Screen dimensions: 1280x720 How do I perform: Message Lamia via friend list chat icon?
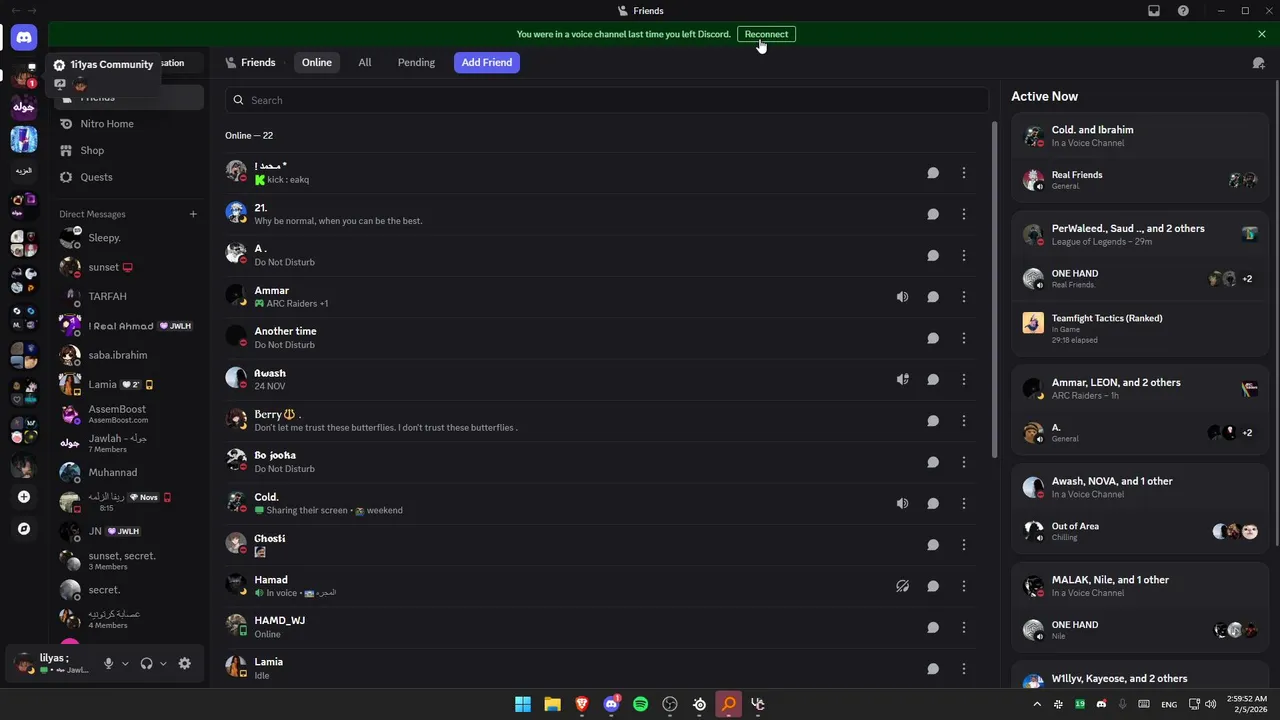933,669
